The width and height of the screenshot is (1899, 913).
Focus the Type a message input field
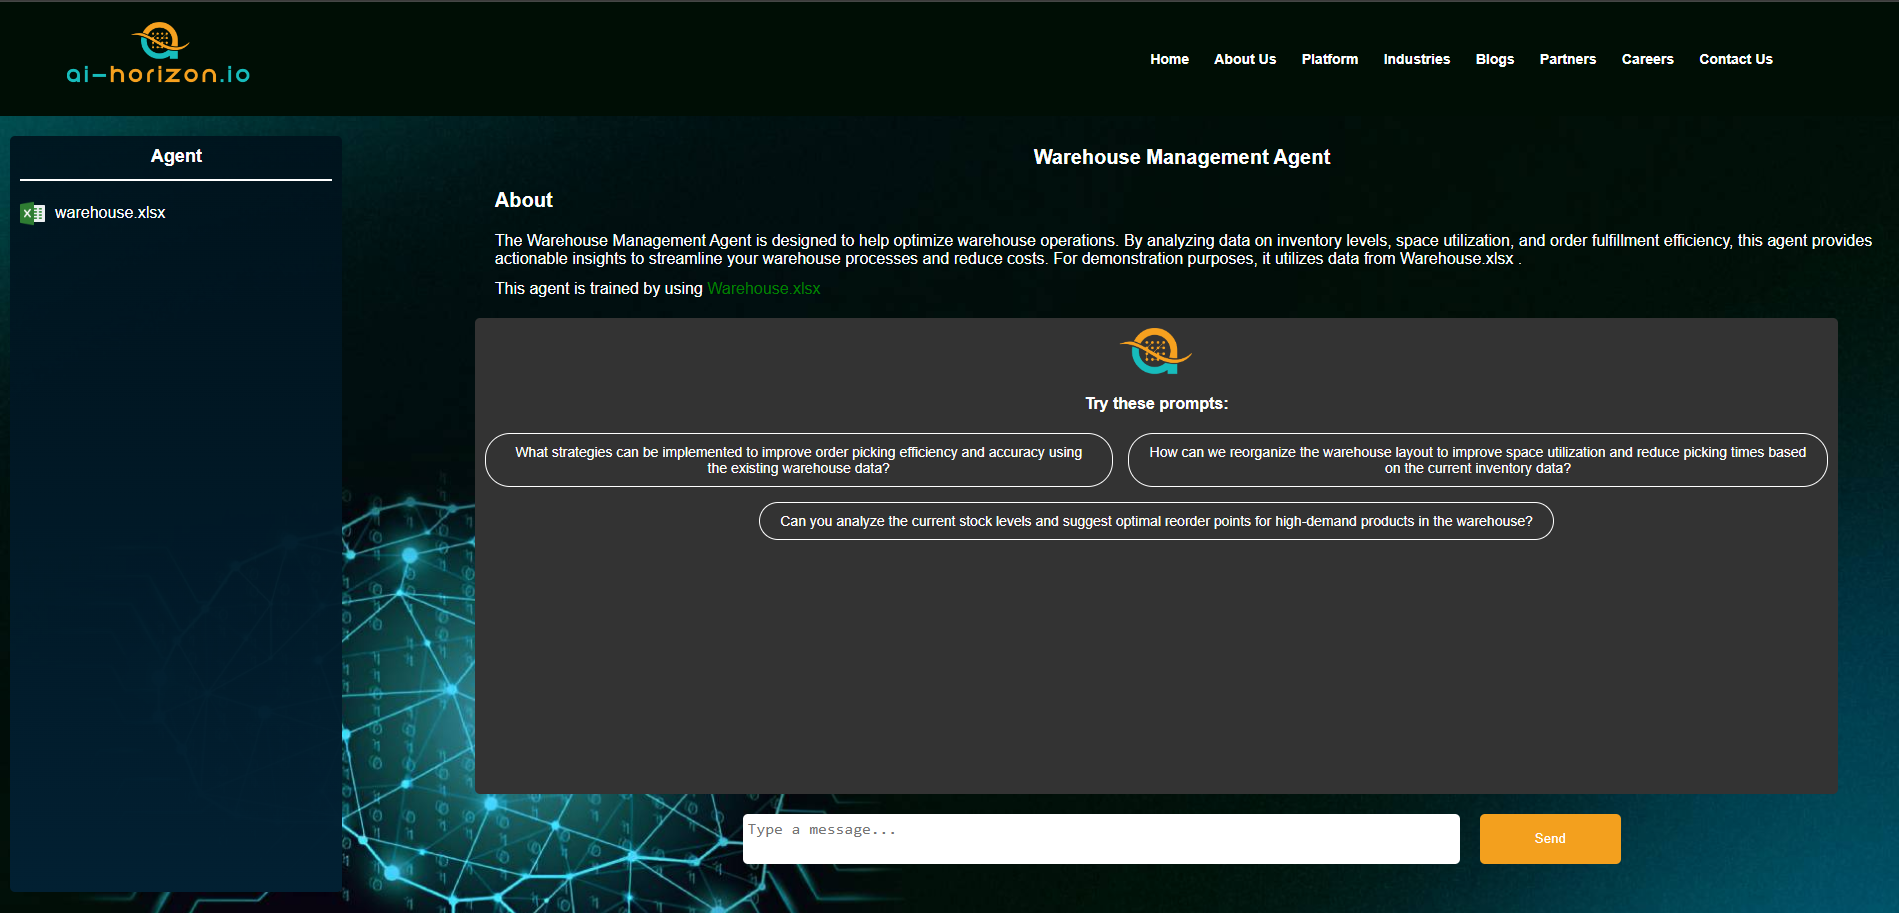point(1101,839)
